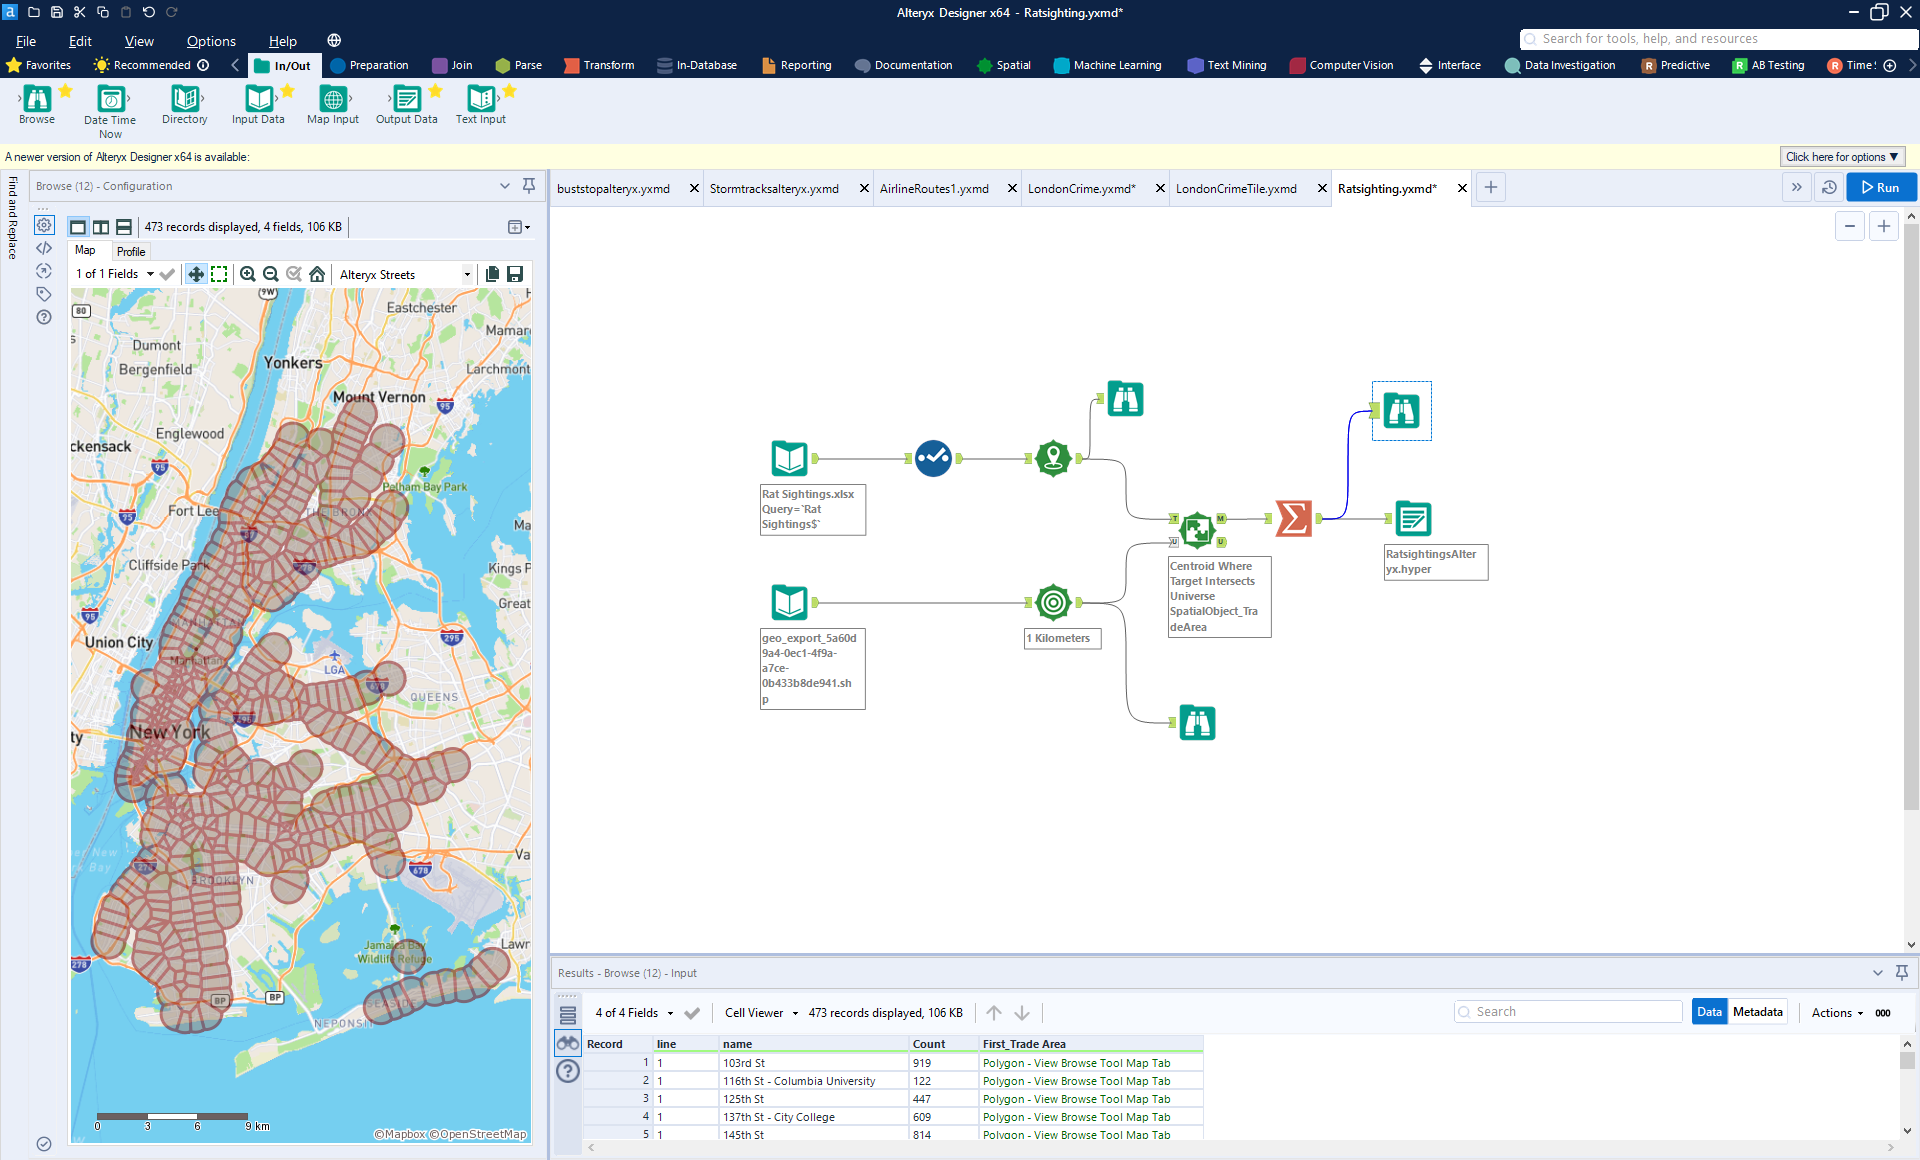This screenshot has height=1160, width=1920.
Task: Click the Results Search field
Action: (x=1568, y=1012)
